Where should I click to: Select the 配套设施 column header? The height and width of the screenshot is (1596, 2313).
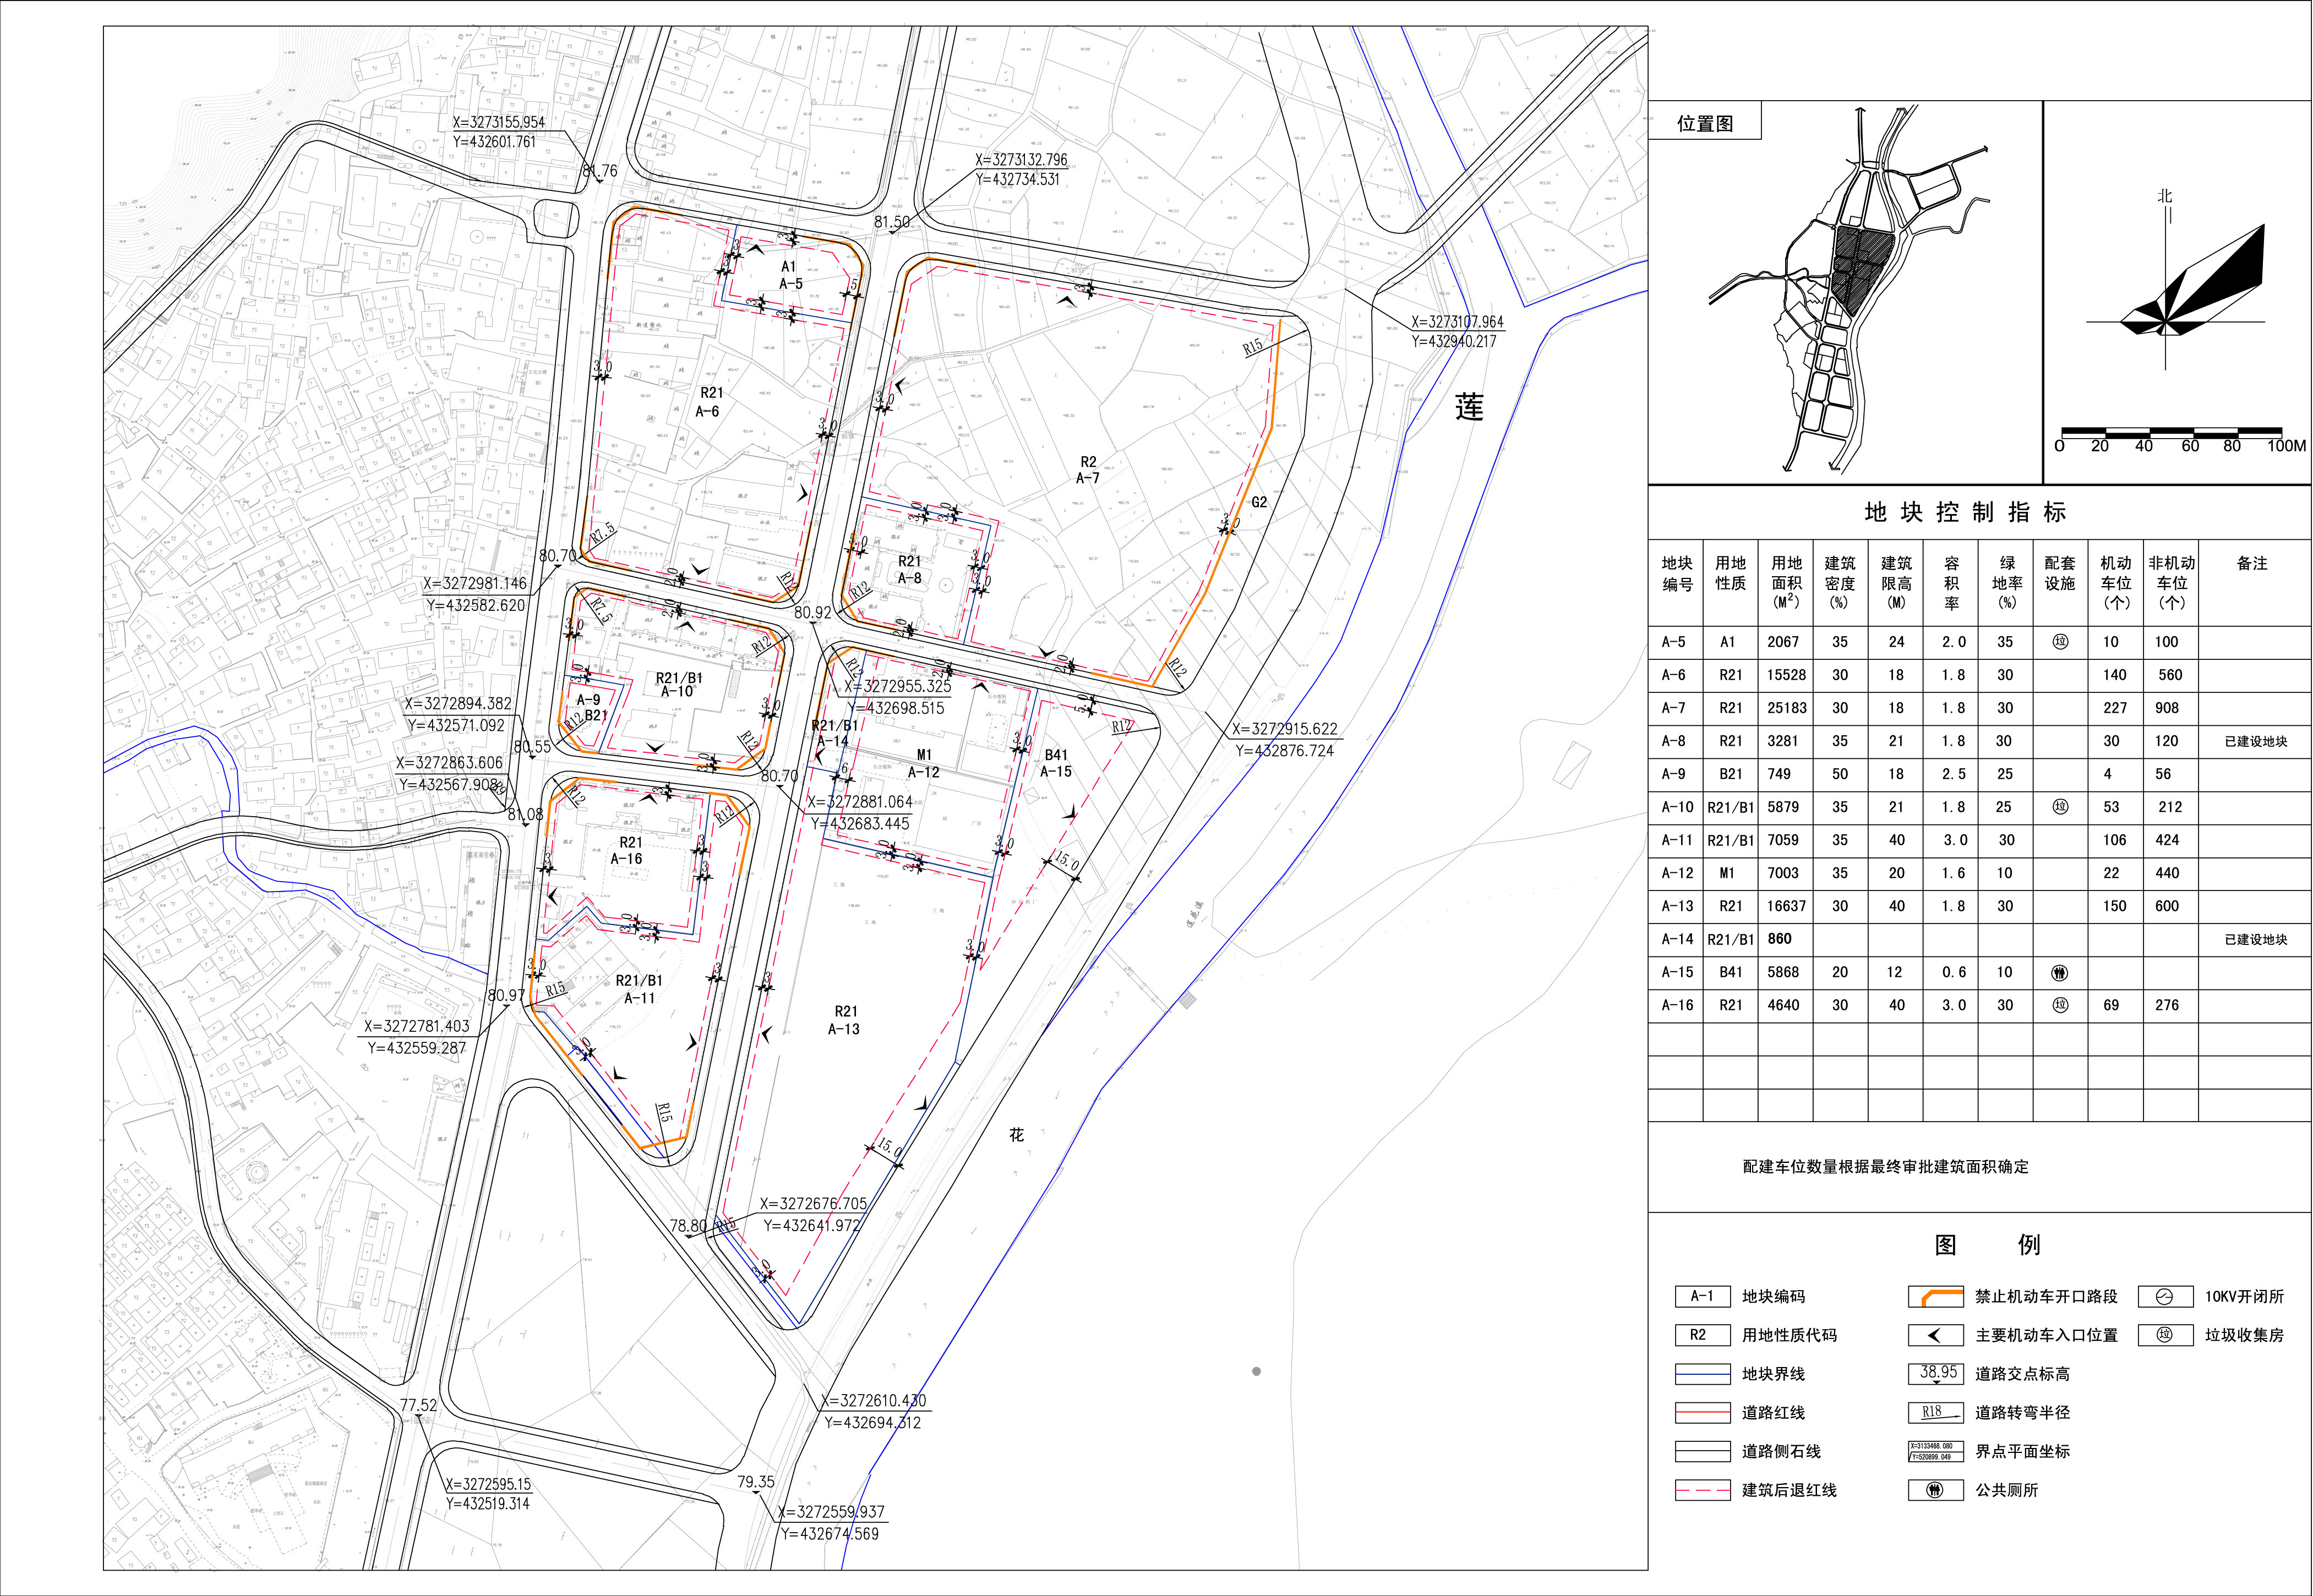(2060, 573)
